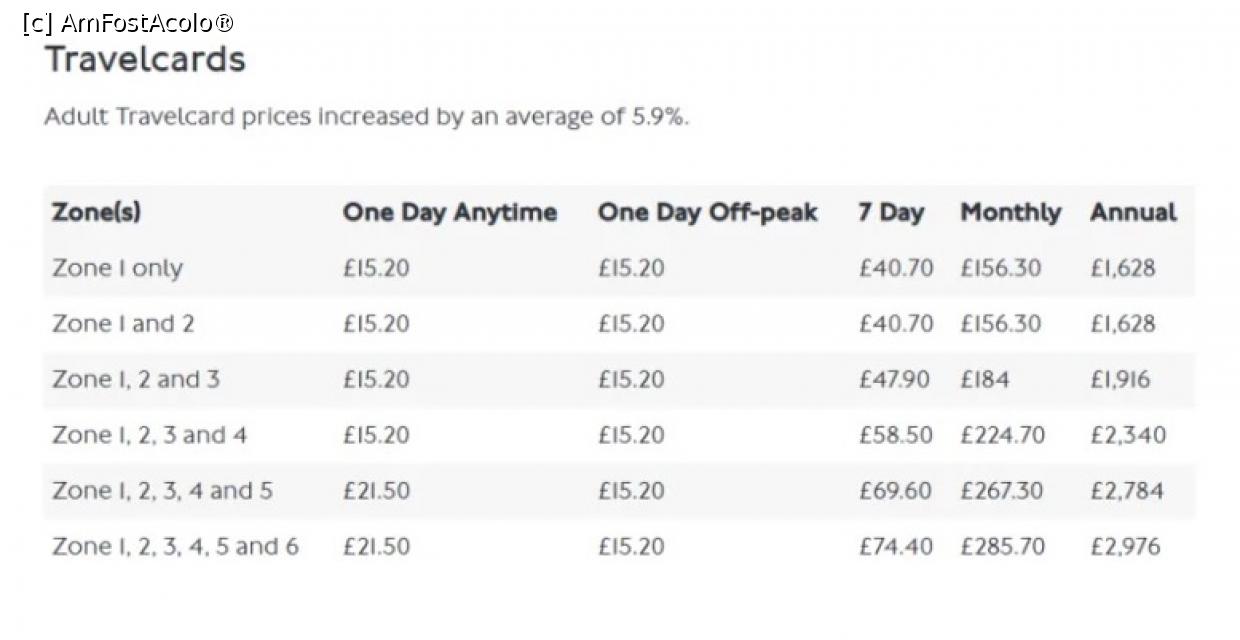Screen dimensions: 1240x640
Task: Select the £2,976 annual price
Action: click(x=1126, y=547)
